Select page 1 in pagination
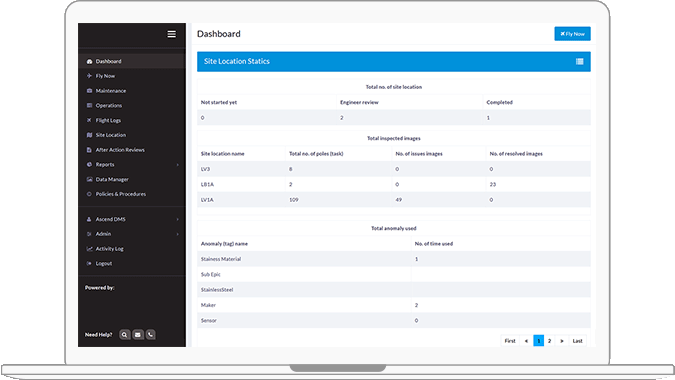The image size is (675, 380). click(539, 341)
